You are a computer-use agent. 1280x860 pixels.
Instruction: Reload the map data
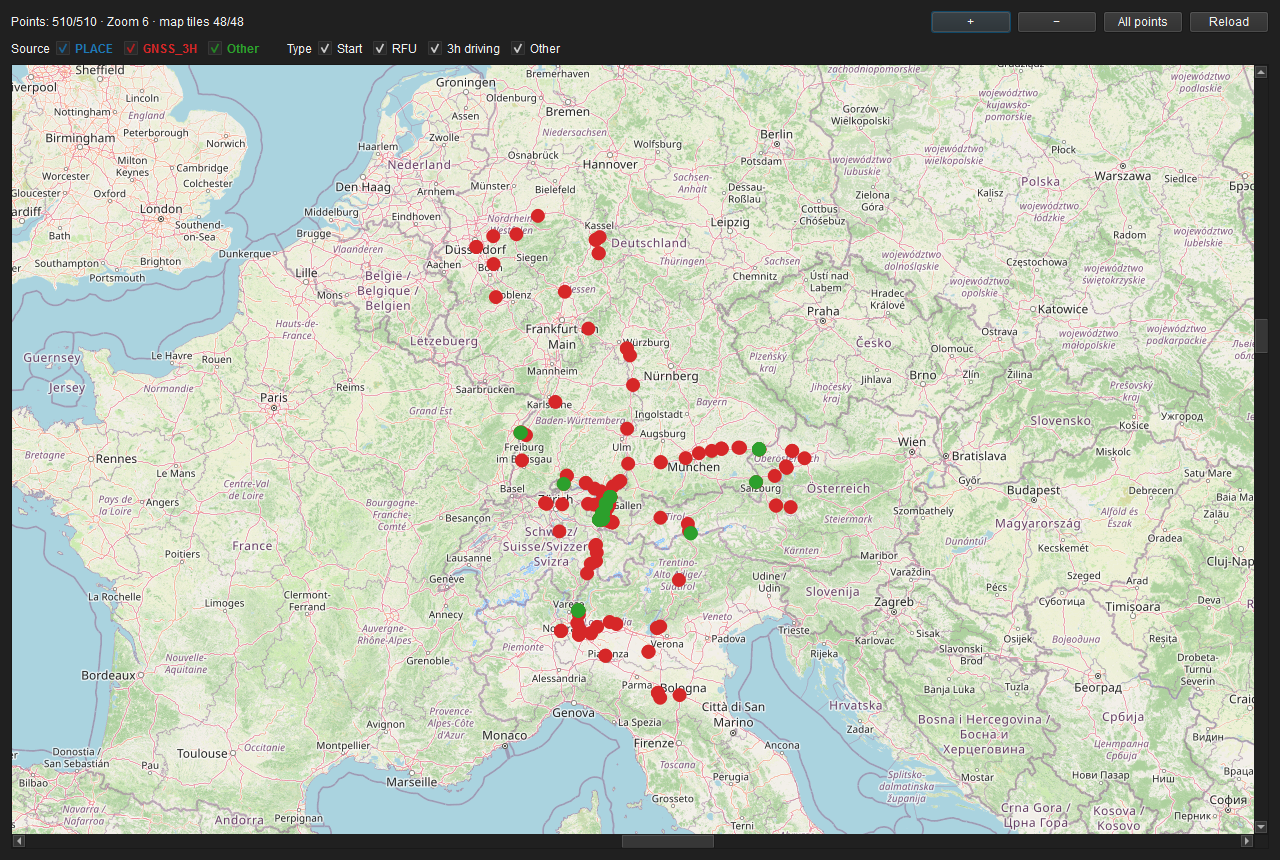1229,22
